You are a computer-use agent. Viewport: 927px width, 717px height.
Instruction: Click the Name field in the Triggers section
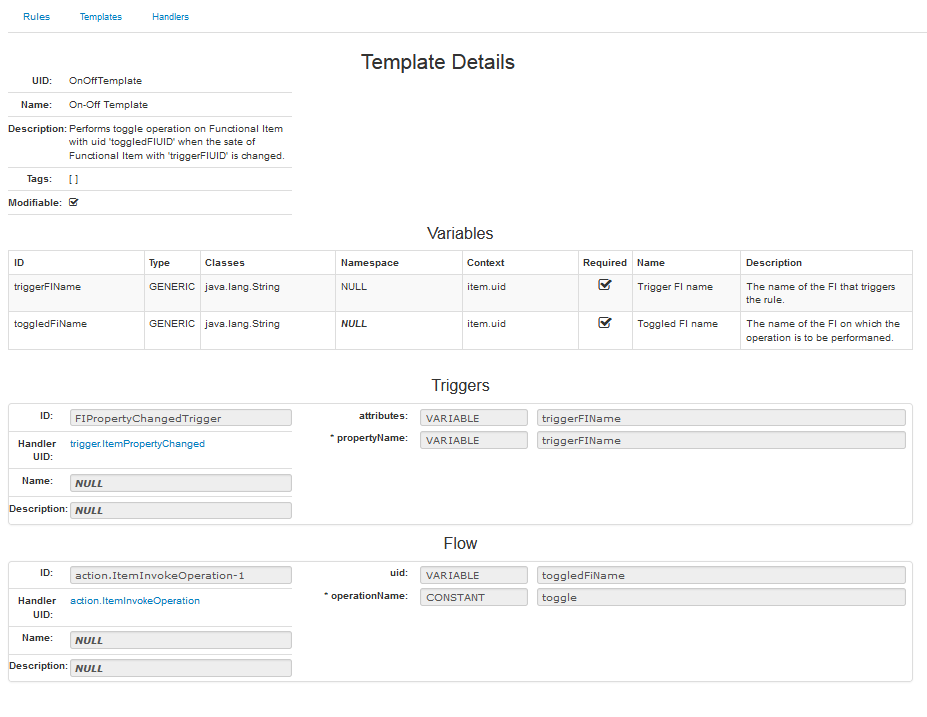181,483
